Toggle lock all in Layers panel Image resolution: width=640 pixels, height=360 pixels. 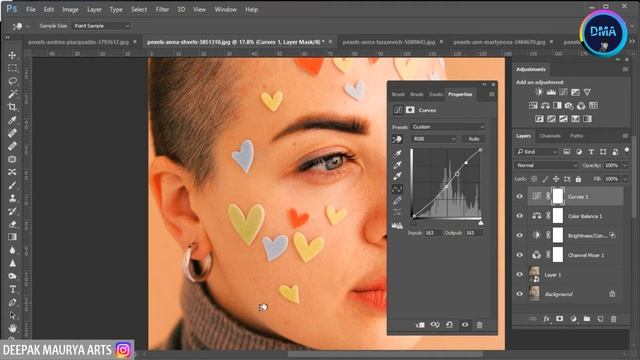click(x=578, y=179)
